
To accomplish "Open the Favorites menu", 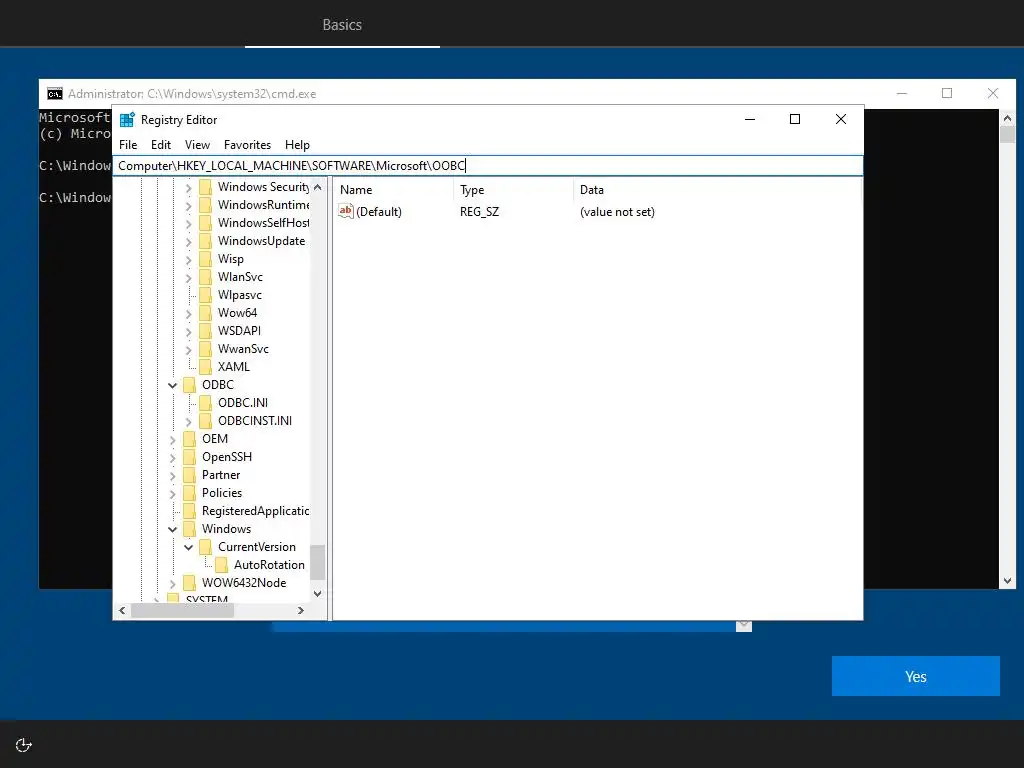I will [x=247, y=145].
